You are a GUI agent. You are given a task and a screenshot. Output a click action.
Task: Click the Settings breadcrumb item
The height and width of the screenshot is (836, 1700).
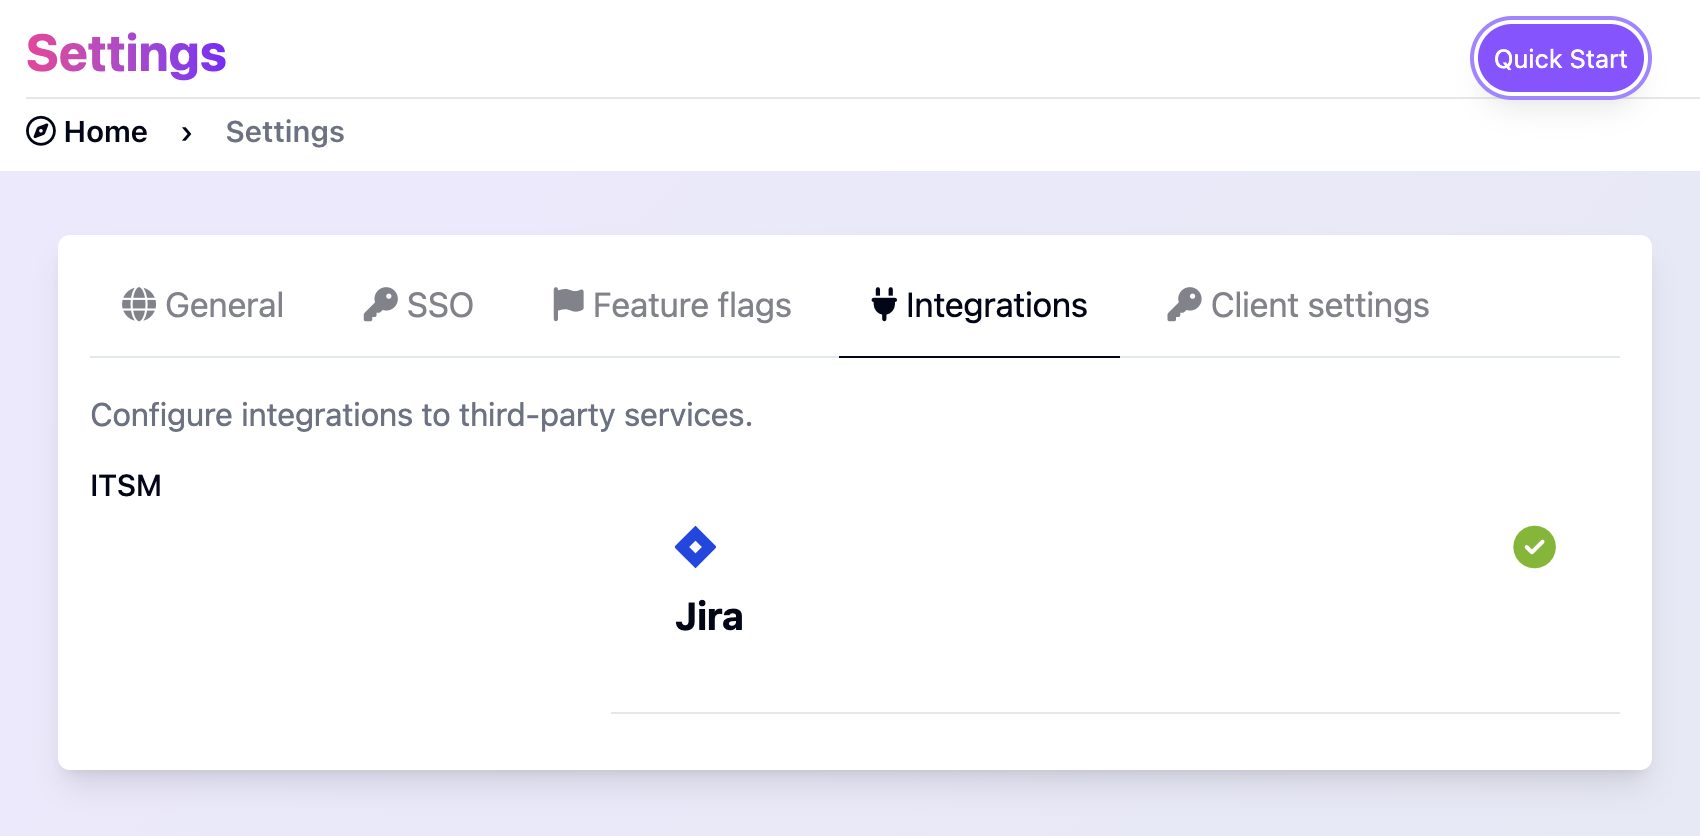285,132
